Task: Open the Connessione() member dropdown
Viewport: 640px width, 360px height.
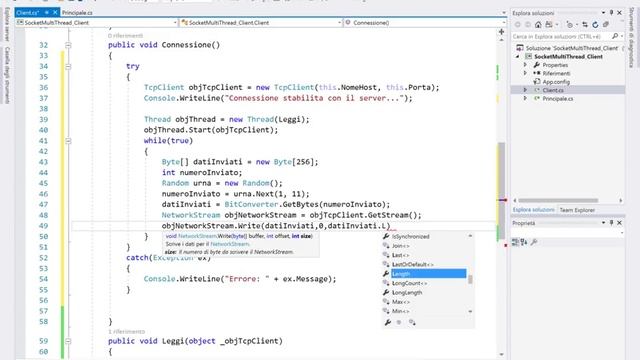Action: click(503, 23)
